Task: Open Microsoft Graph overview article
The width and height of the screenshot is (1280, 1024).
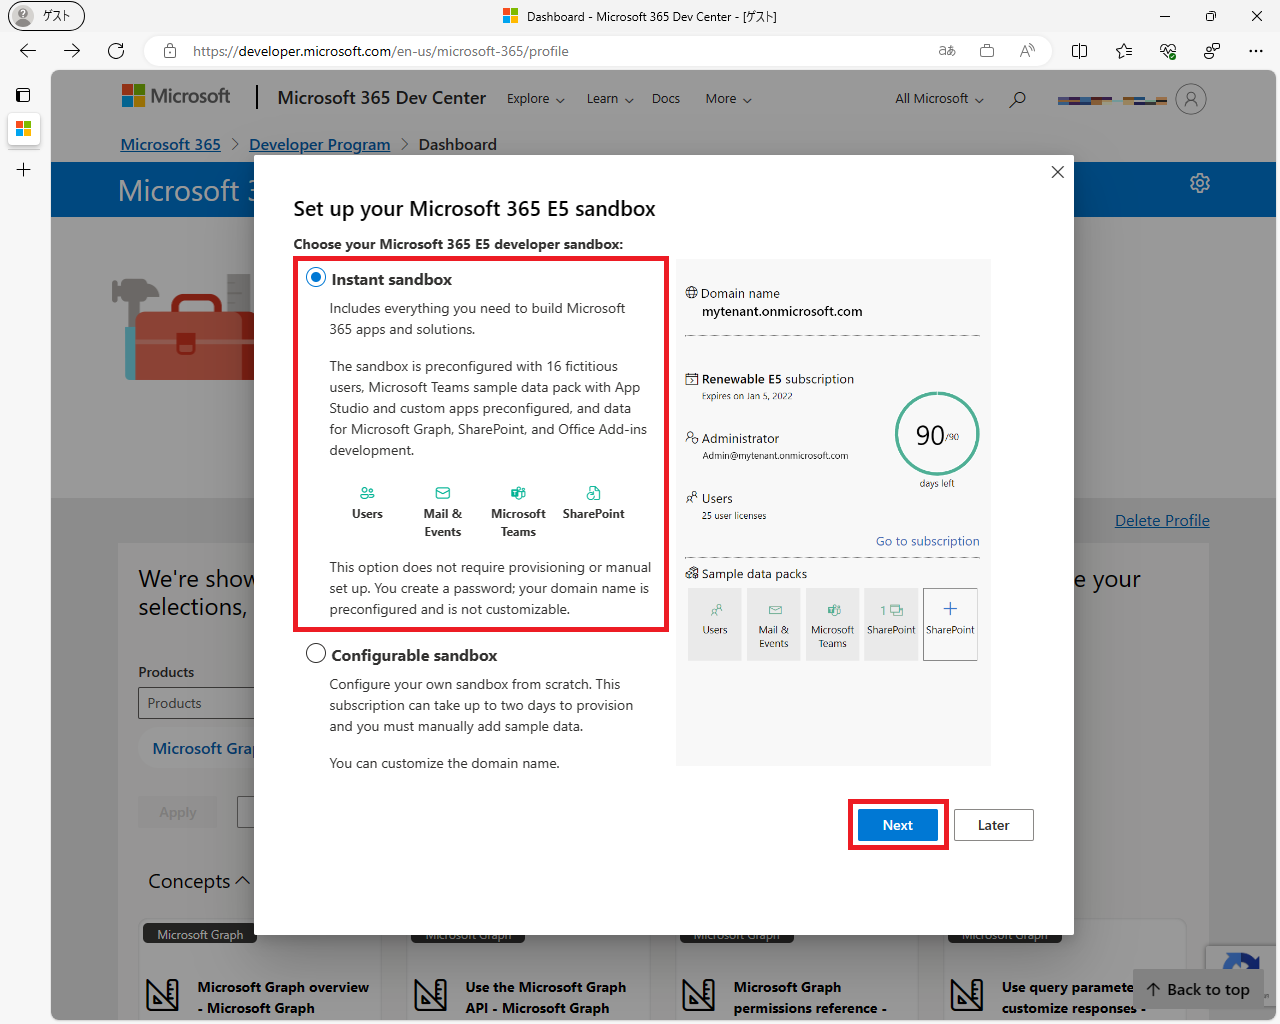Action: (x=283, y=997)
